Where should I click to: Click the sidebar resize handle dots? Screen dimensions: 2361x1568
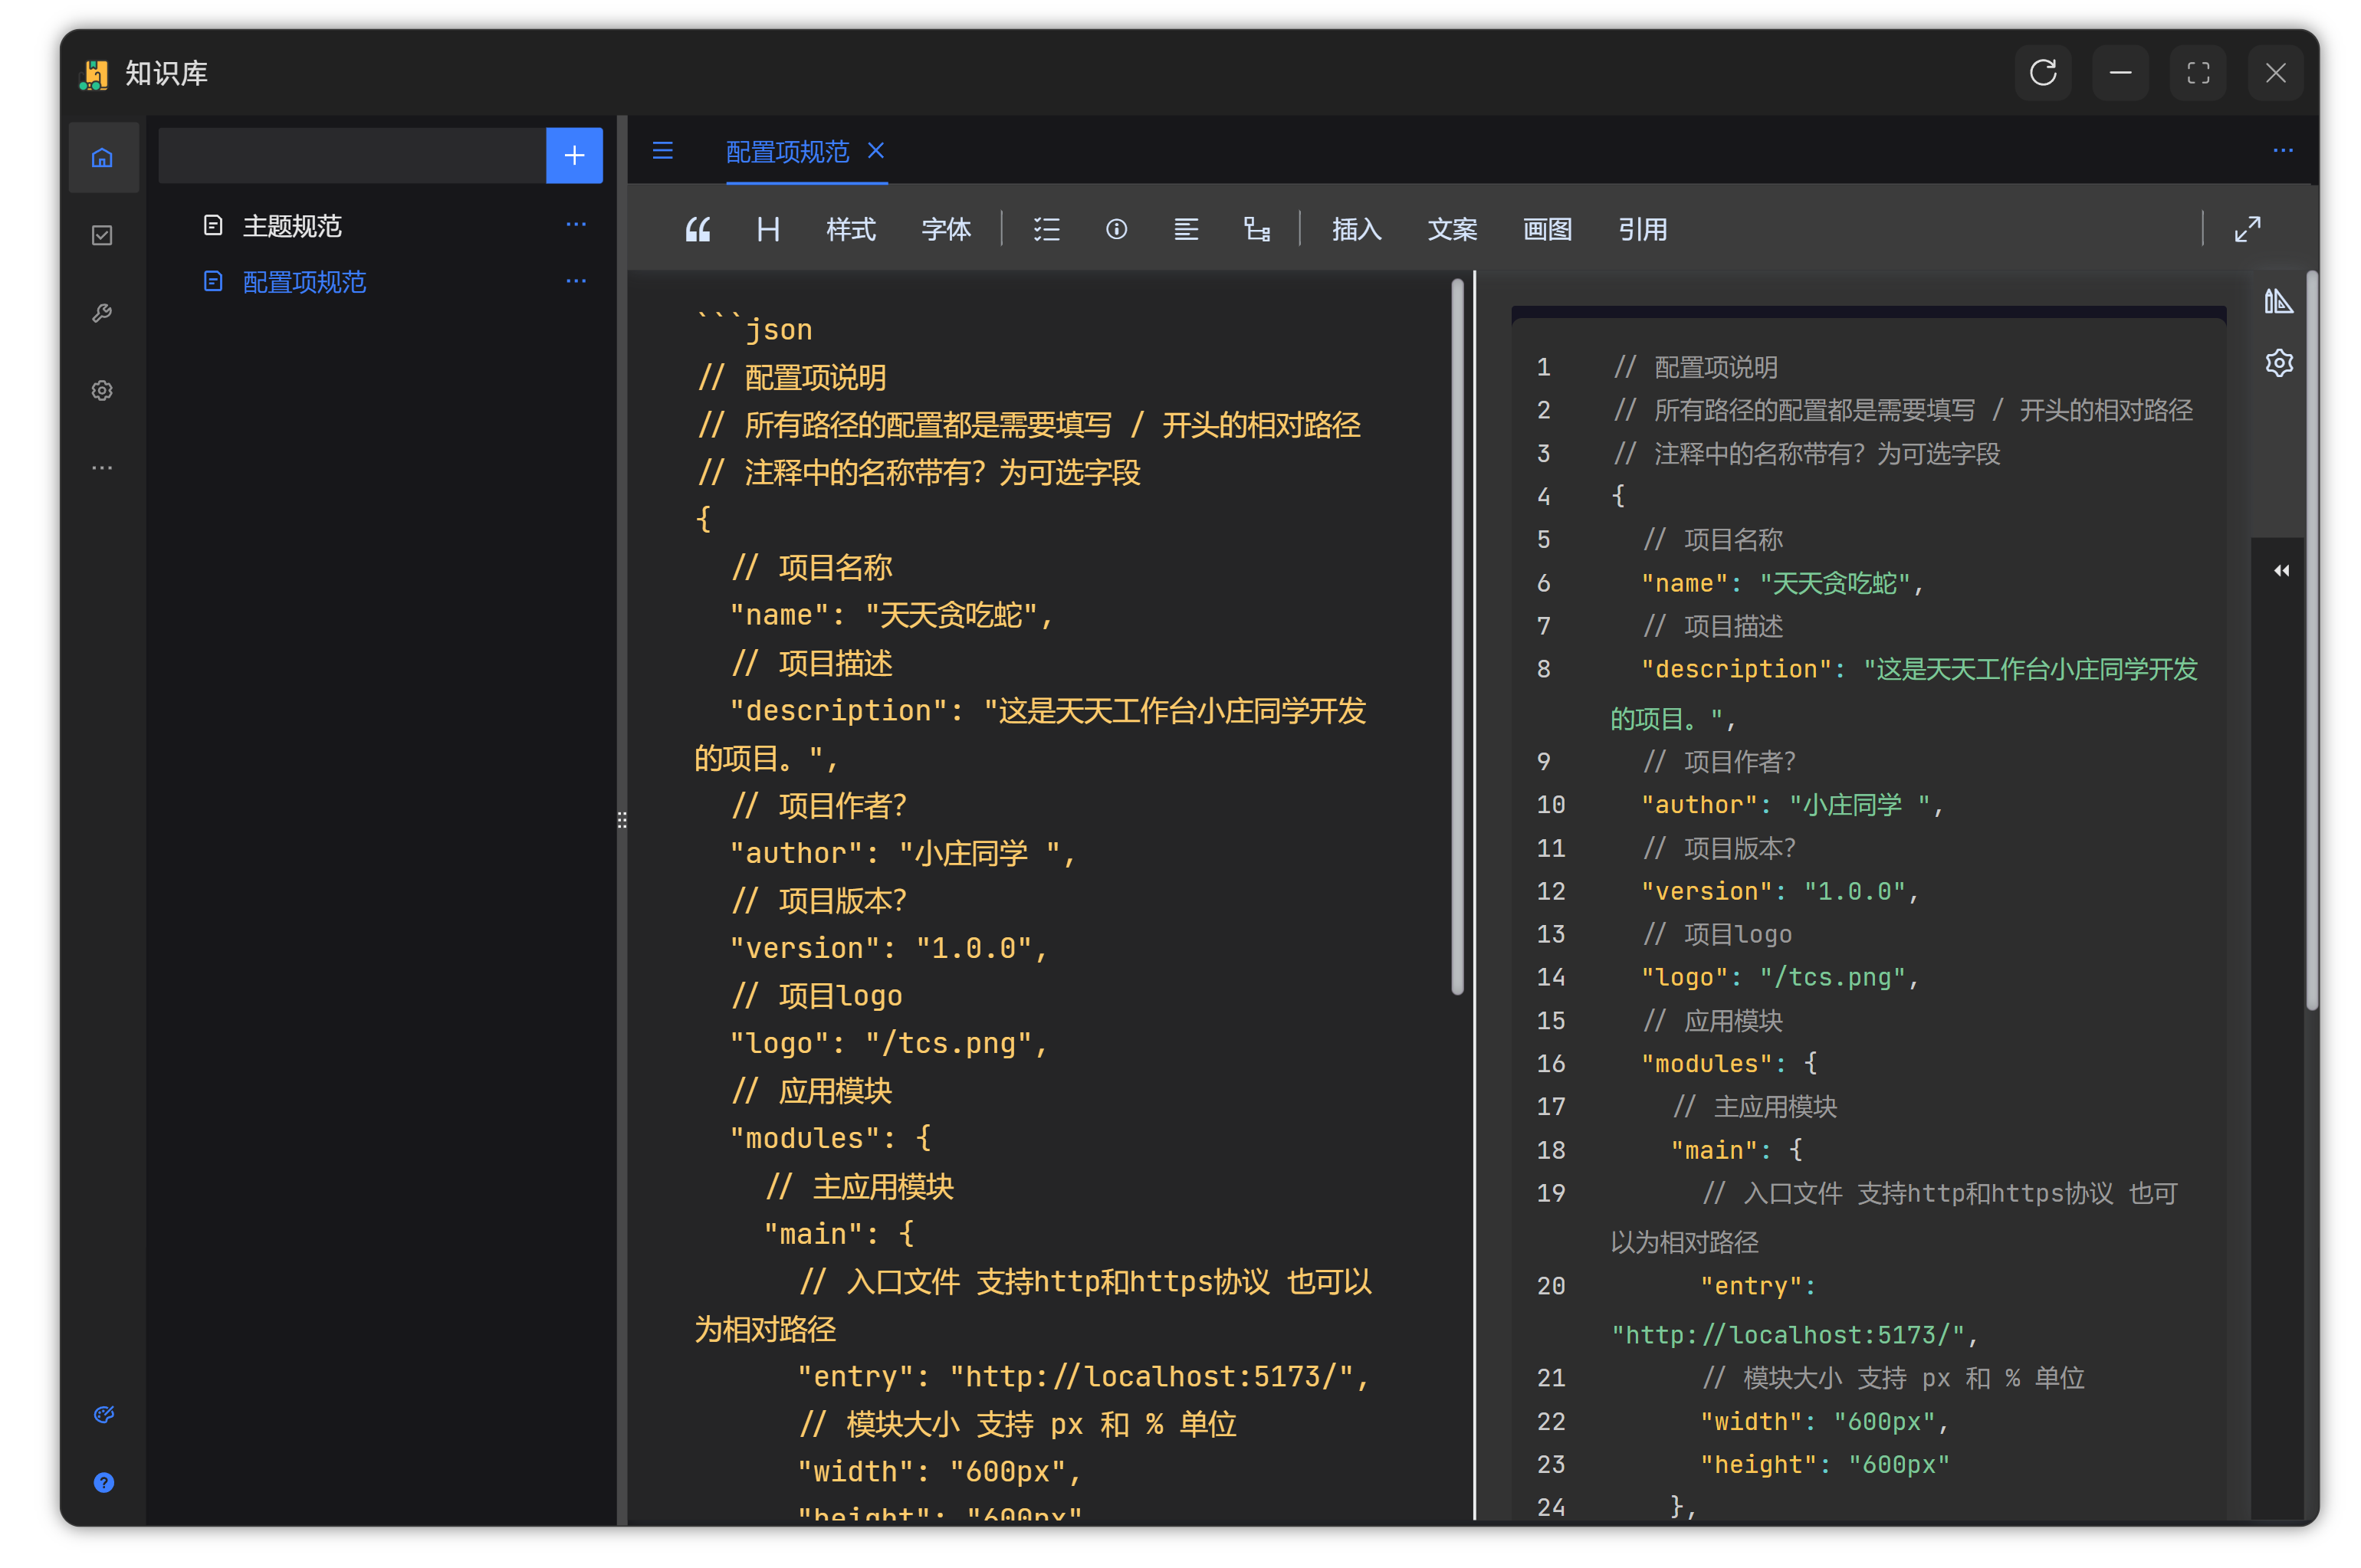(622, 820)
